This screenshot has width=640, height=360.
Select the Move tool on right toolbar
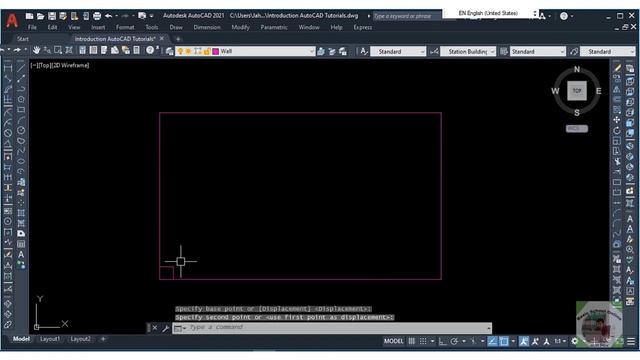point(617,120)
